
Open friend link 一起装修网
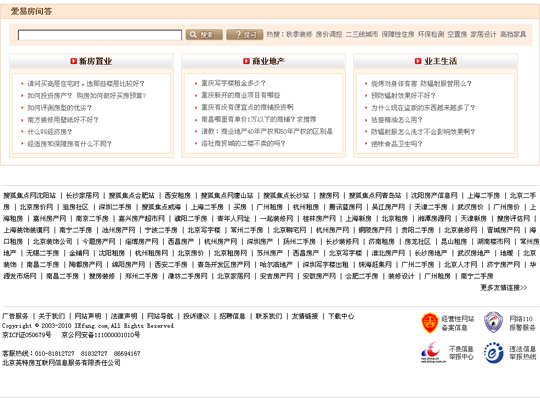(277, 219)
